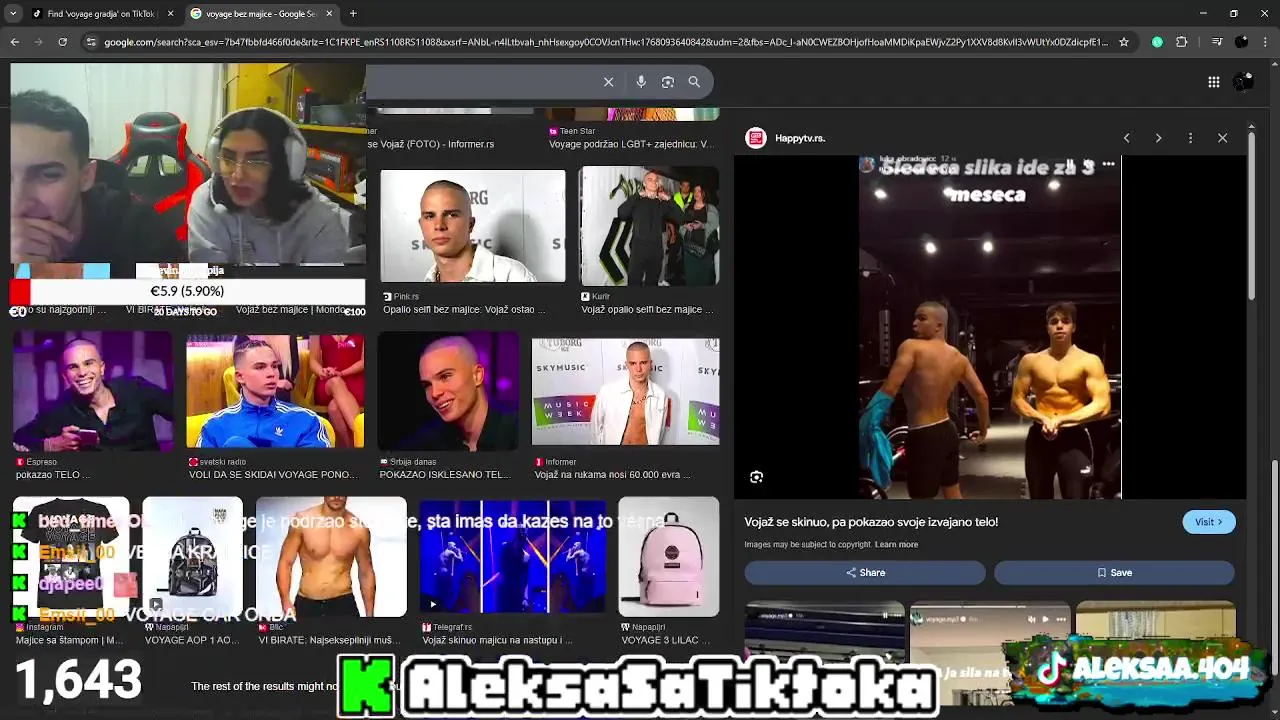Clear the Google search box text

coord(608,82)
